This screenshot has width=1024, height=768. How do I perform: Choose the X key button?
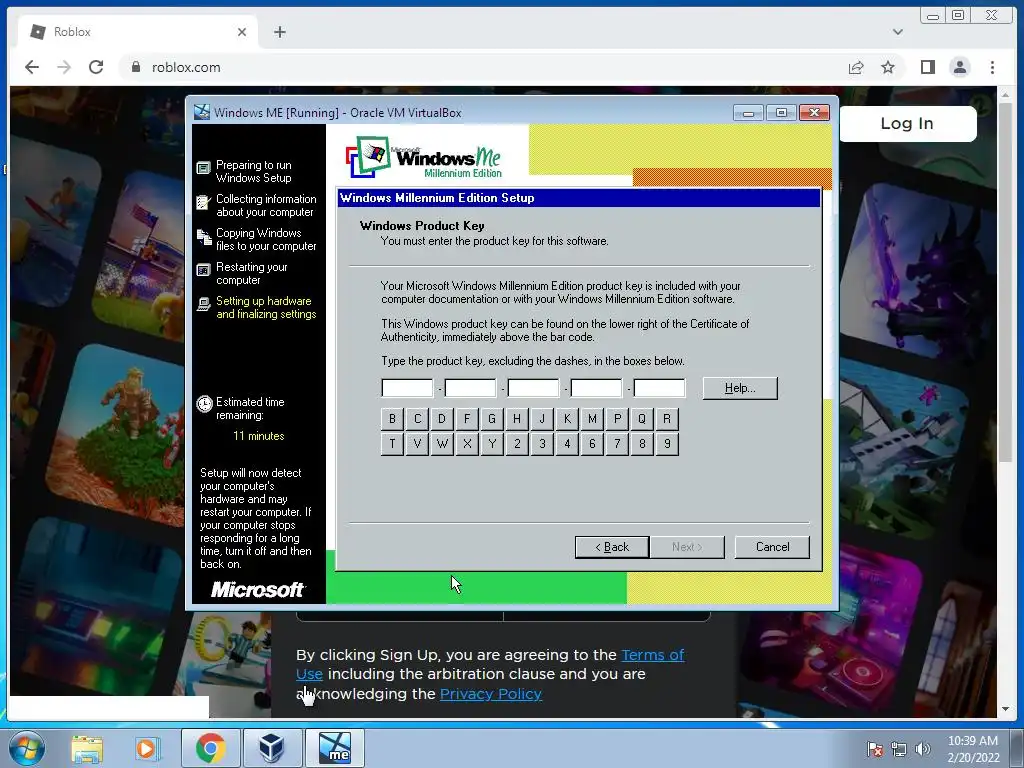click(467, 444)
